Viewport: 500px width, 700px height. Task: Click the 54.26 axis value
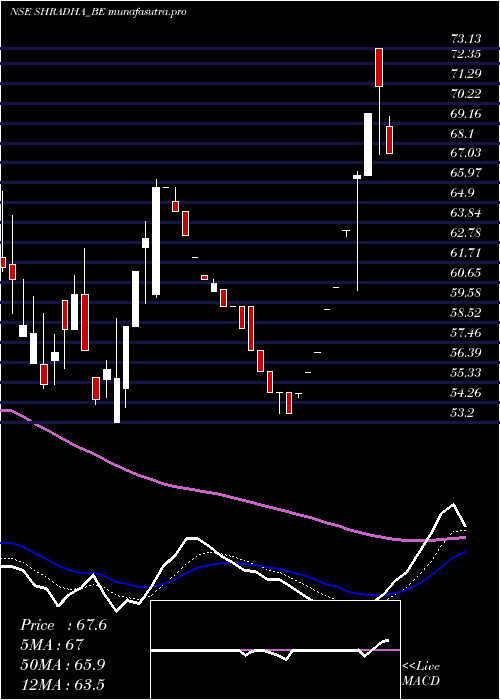pyautogui.click(x=466, y=392)
